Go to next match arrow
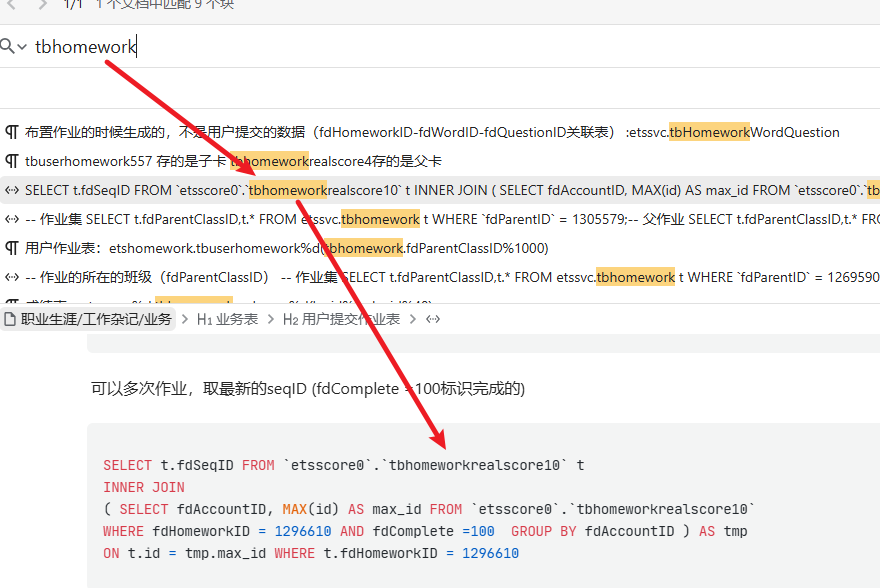Screen dimensions: 880x588 click(x=43, y=4)
